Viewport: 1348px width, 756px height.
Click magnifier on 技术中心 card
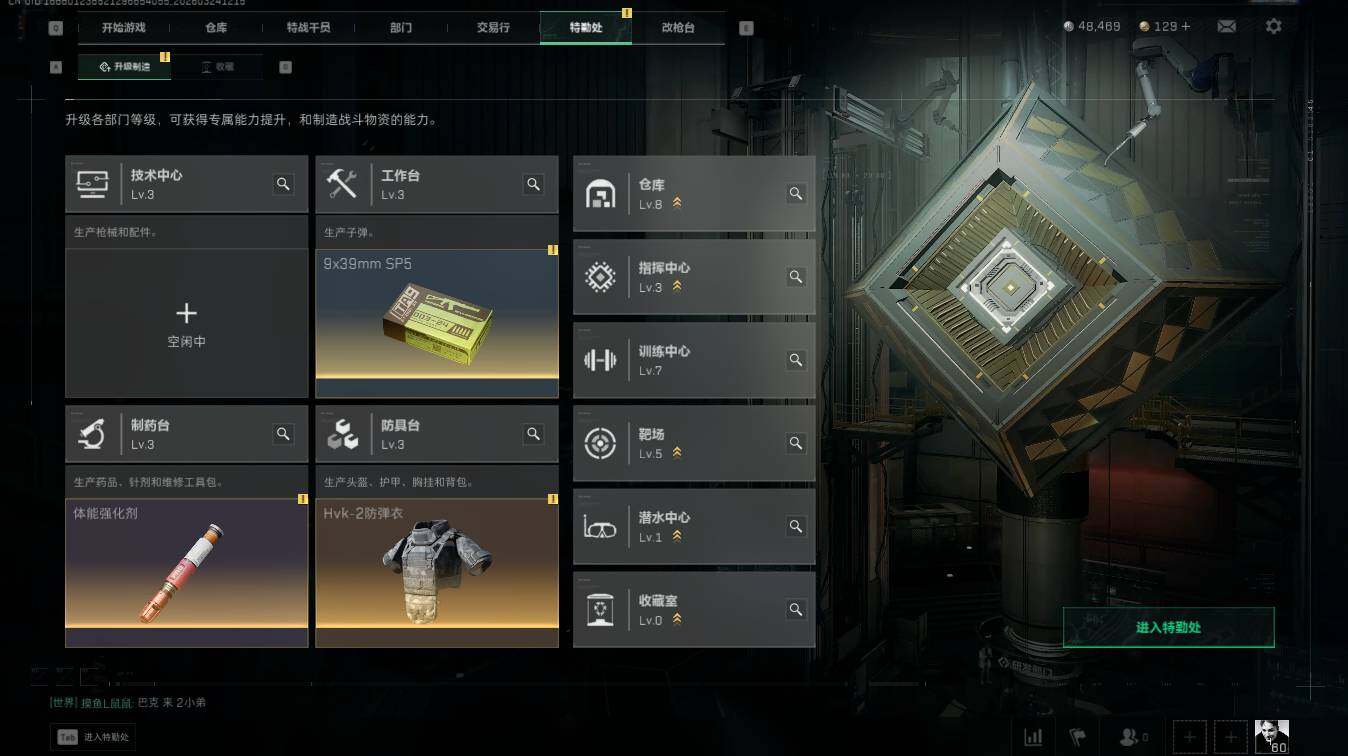click(283, 184)
